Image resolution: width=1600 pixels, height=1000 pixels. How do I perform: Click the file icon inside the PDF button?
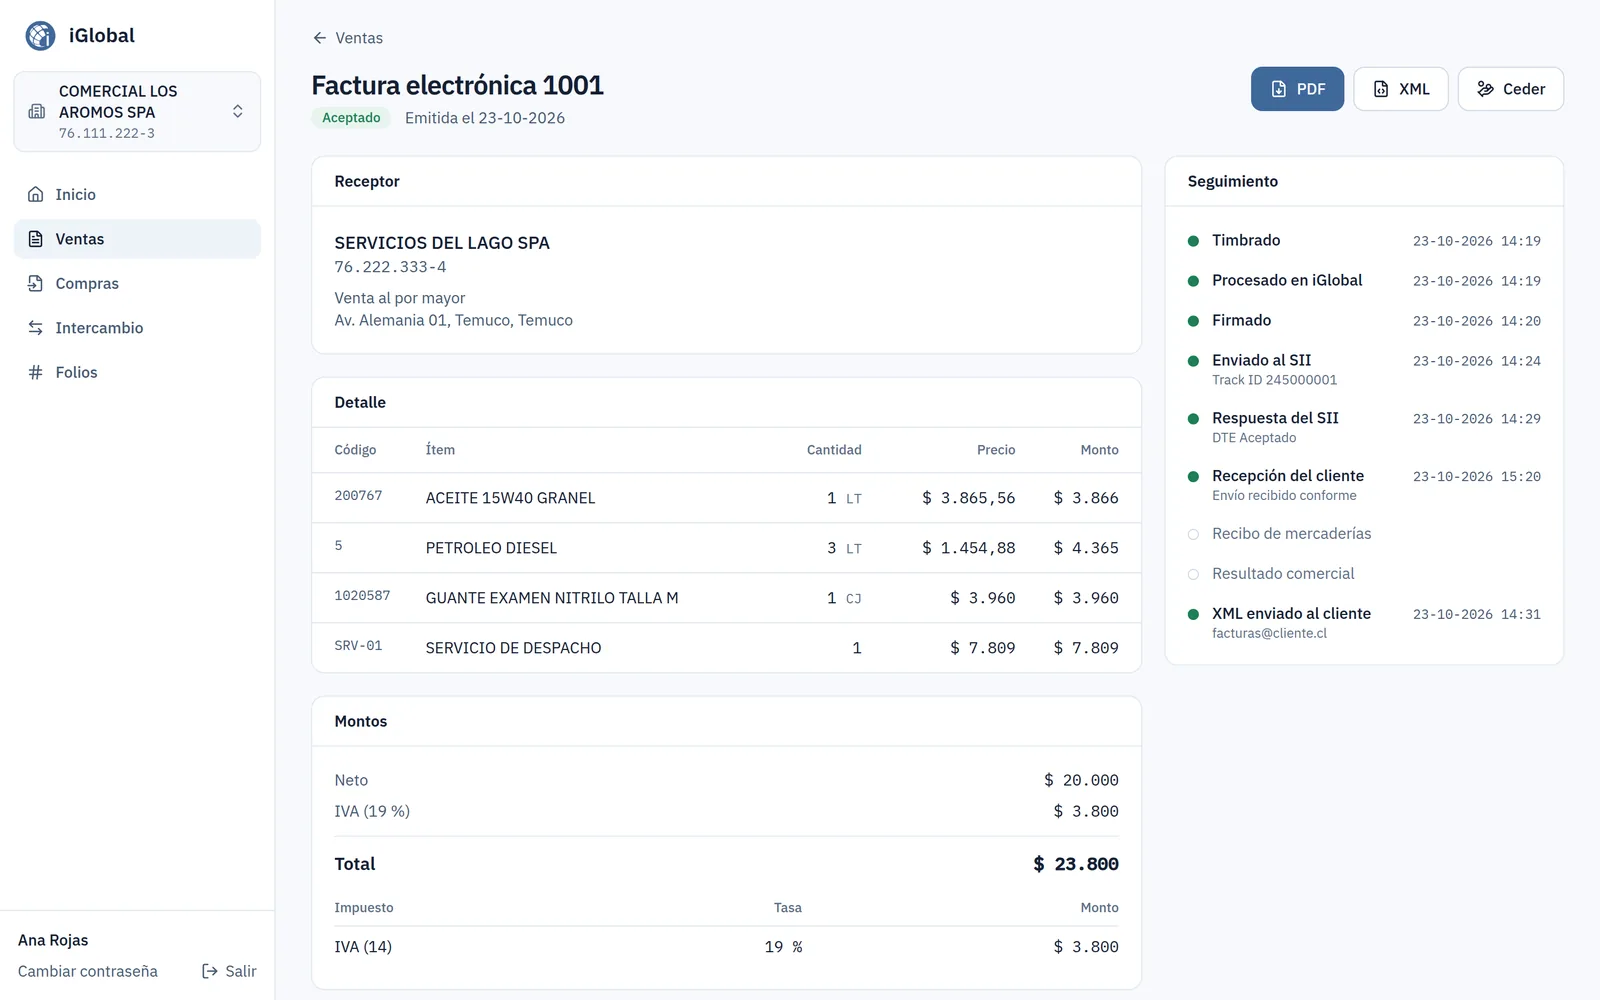[1279, 89]
